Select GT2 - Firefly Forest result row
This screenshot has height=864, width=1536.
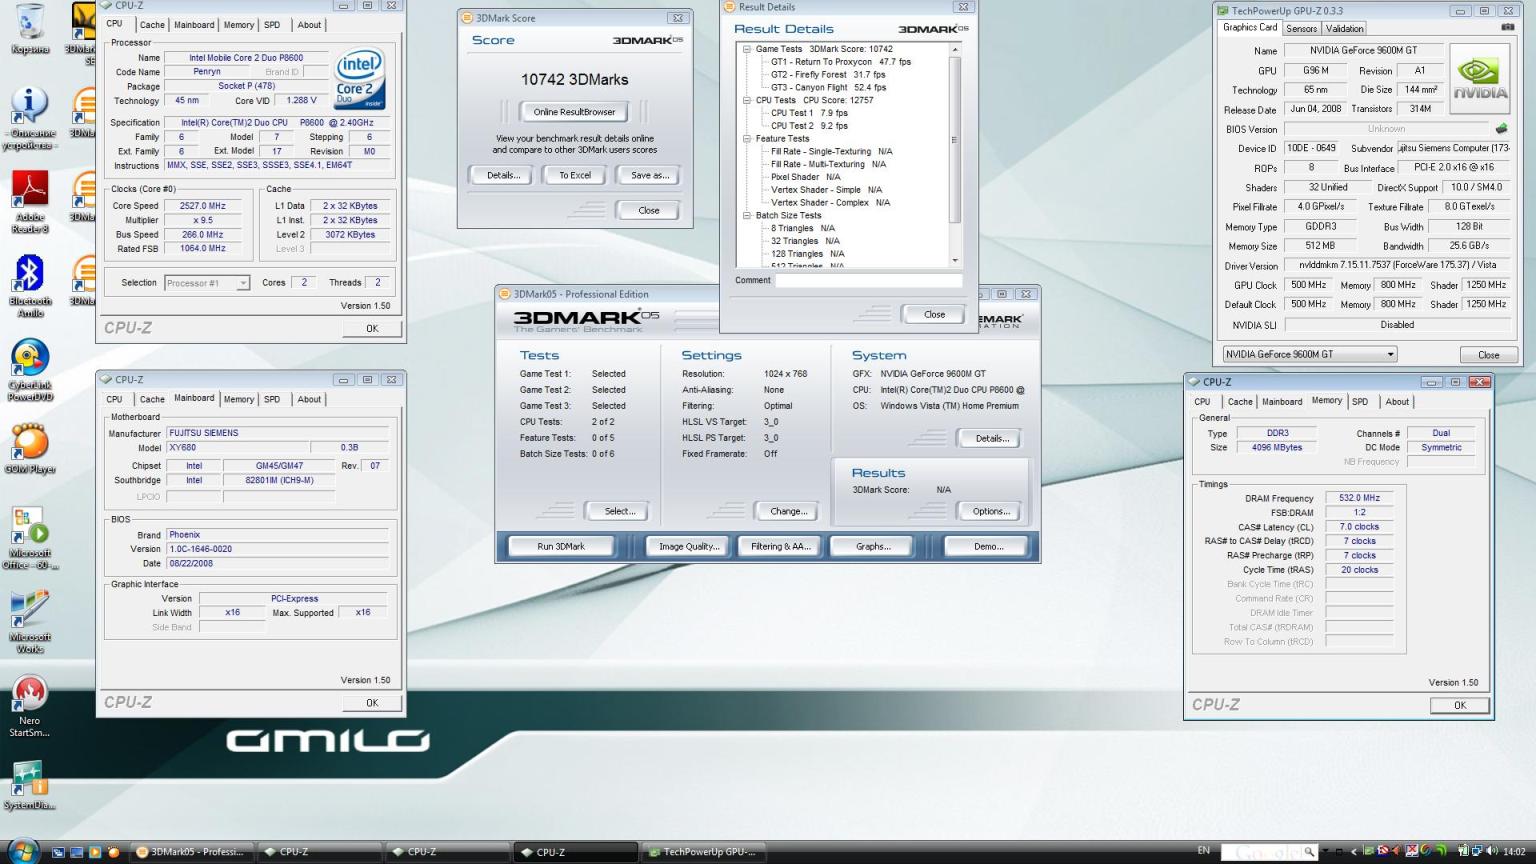828,75
